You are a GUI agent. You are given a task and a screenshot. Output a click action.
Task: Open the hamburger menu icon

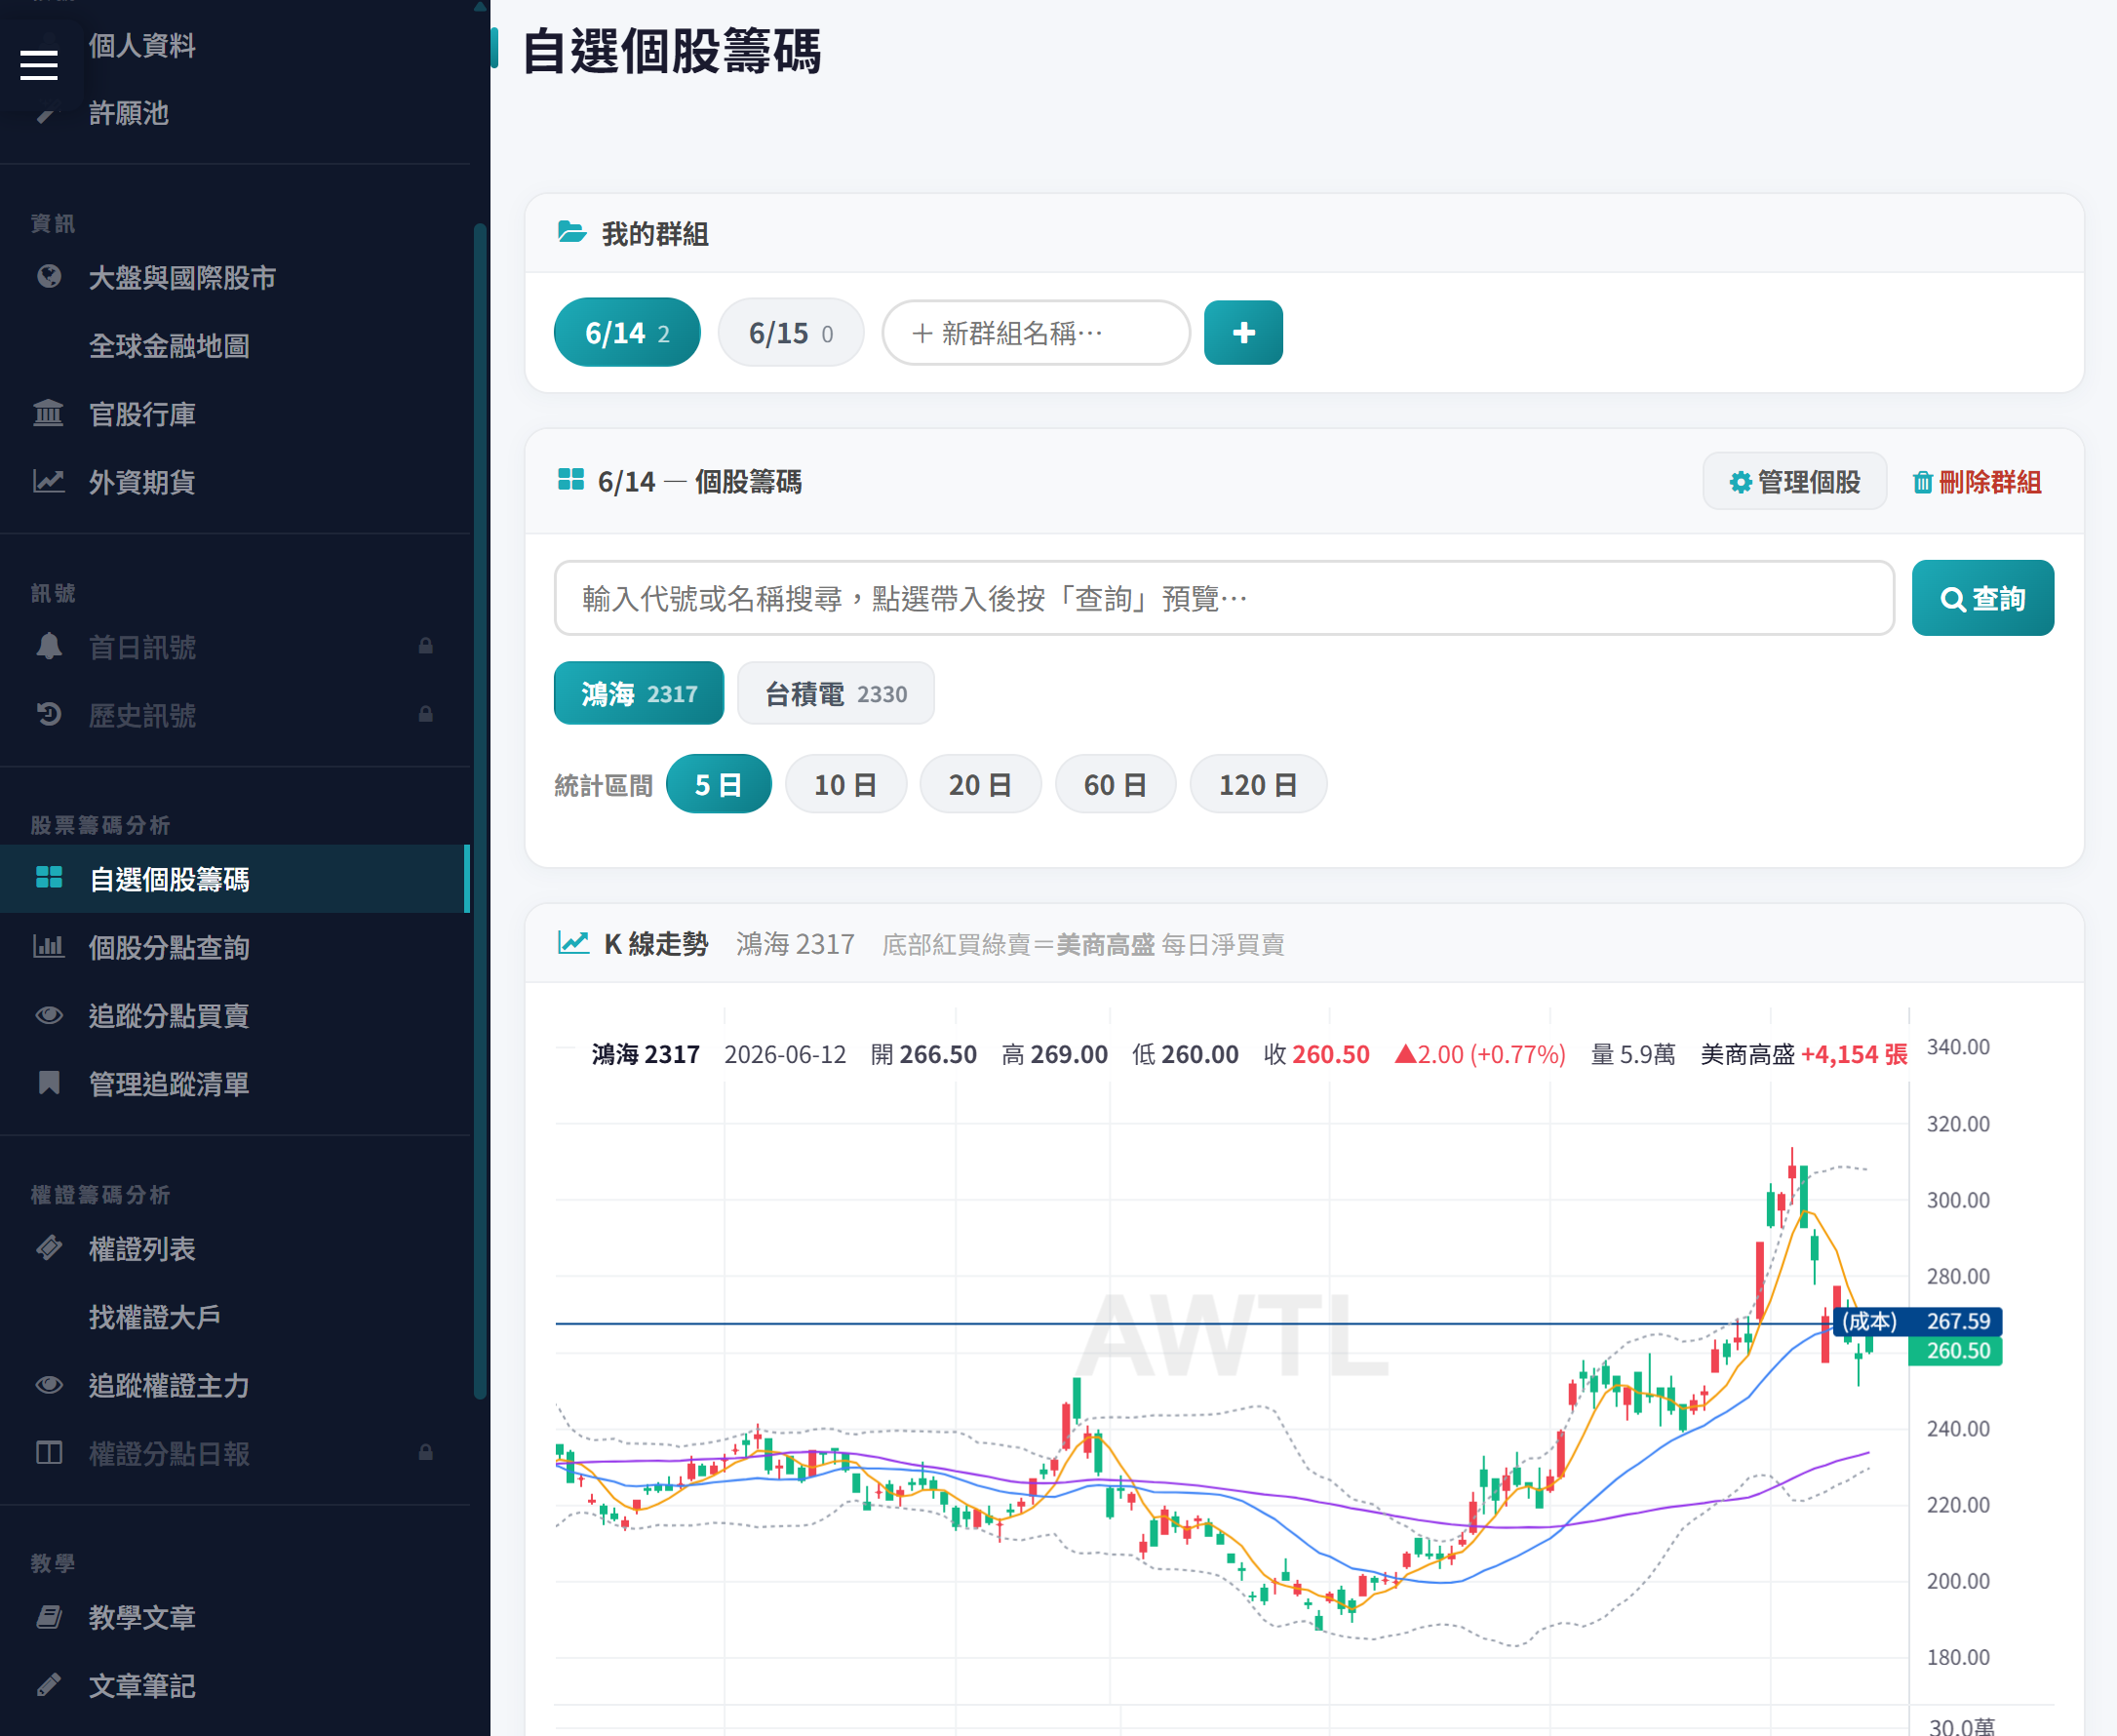39,65
